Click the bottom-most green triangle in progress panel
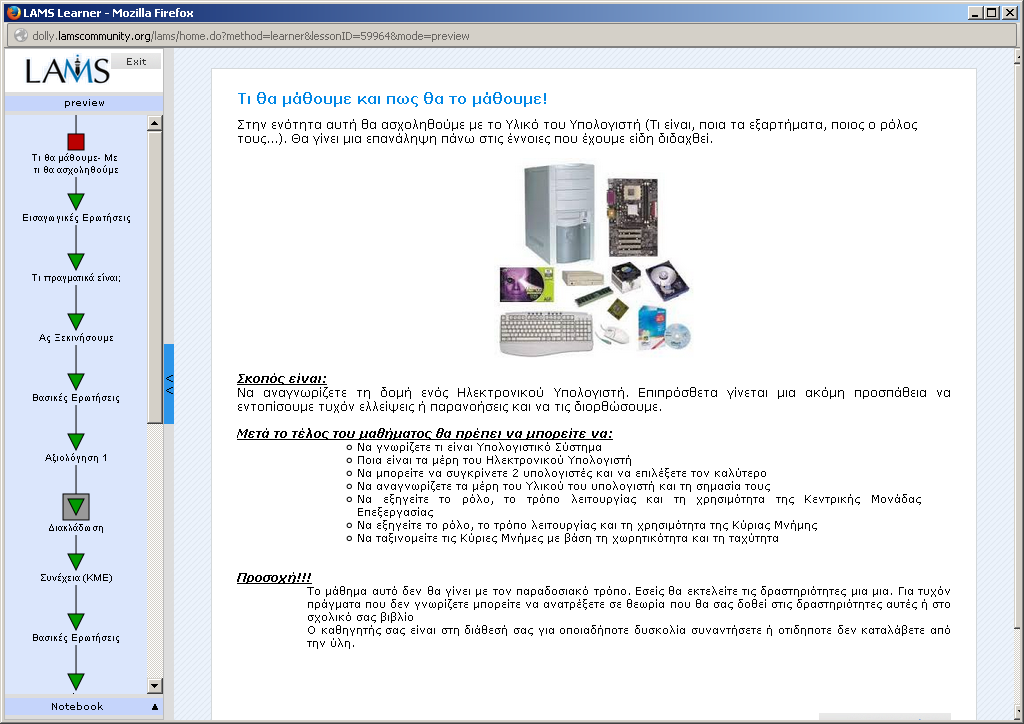1024x724 pixels. 76,682
